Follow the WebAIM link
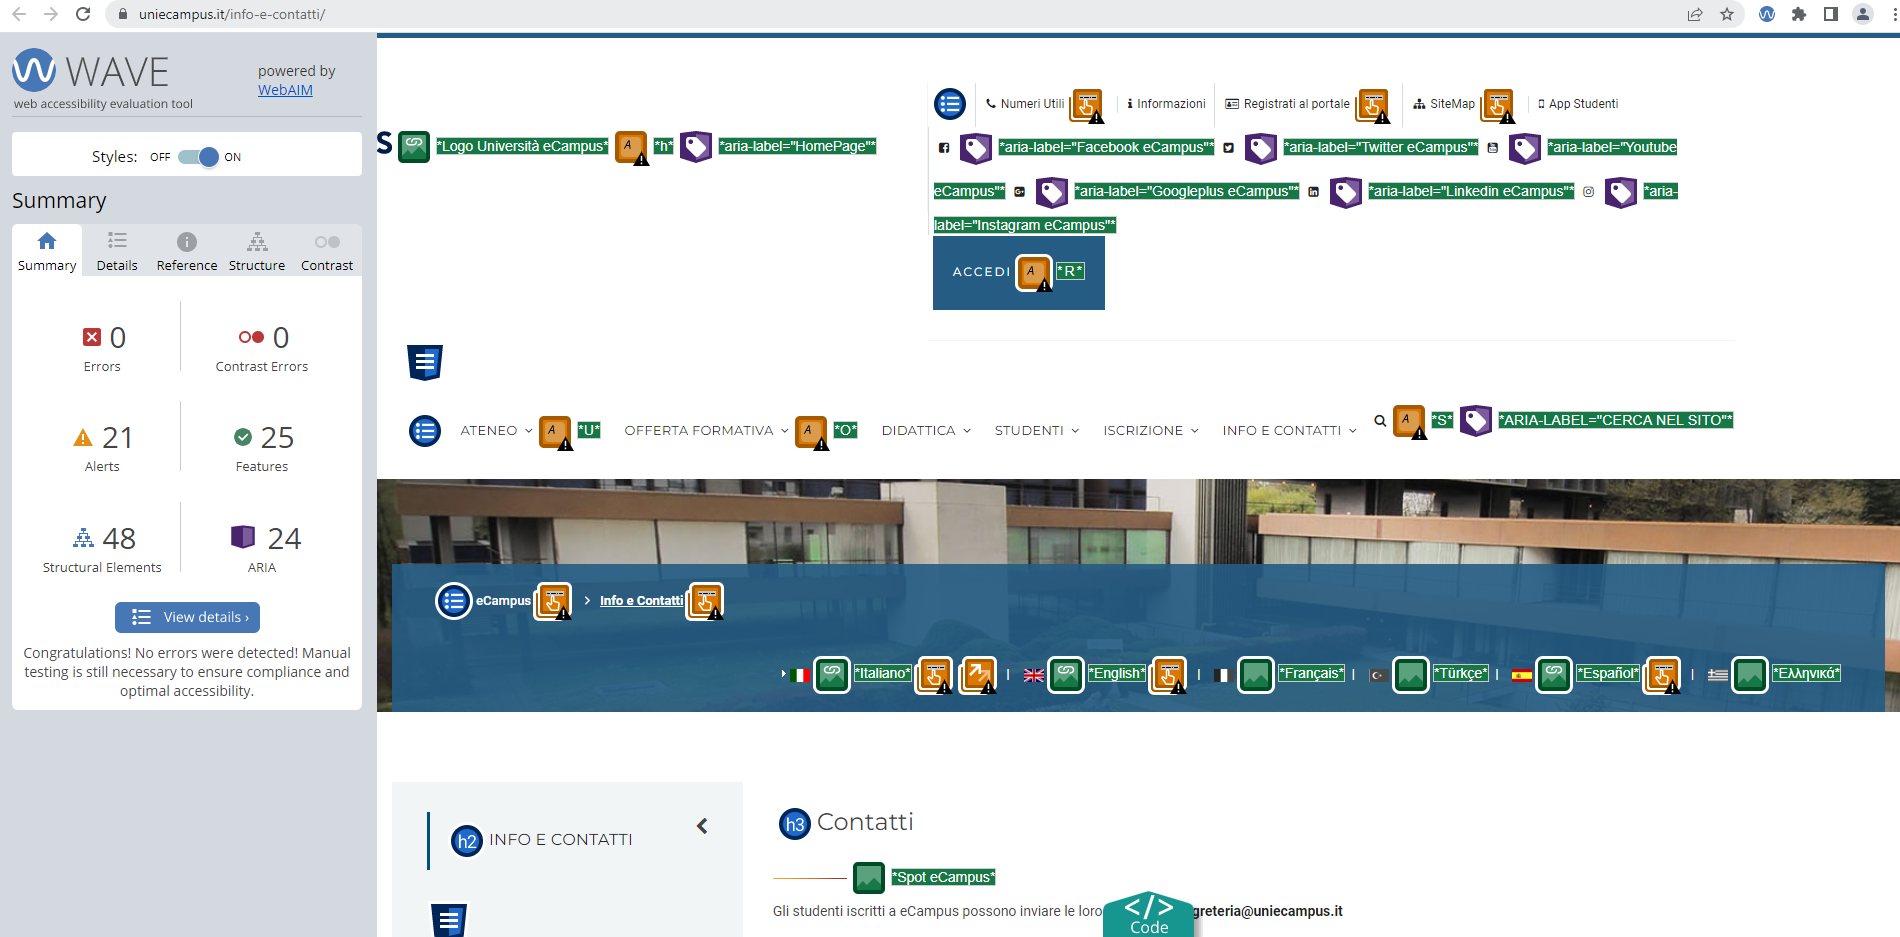Image resolution: width=1900 pixels, height=937 pixels. [285, 90]
